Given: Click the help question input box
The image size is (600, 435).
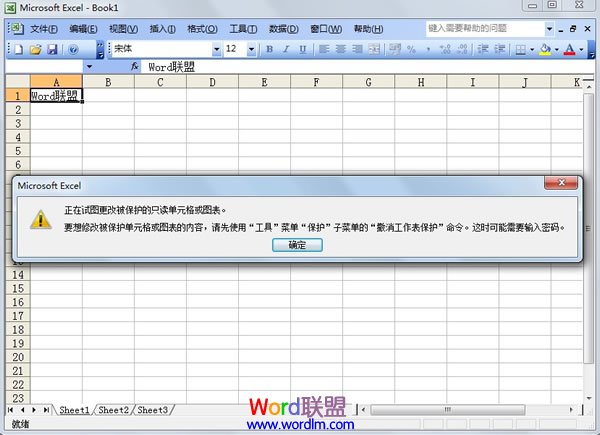Looking at the screenshot, I should 485,29.
